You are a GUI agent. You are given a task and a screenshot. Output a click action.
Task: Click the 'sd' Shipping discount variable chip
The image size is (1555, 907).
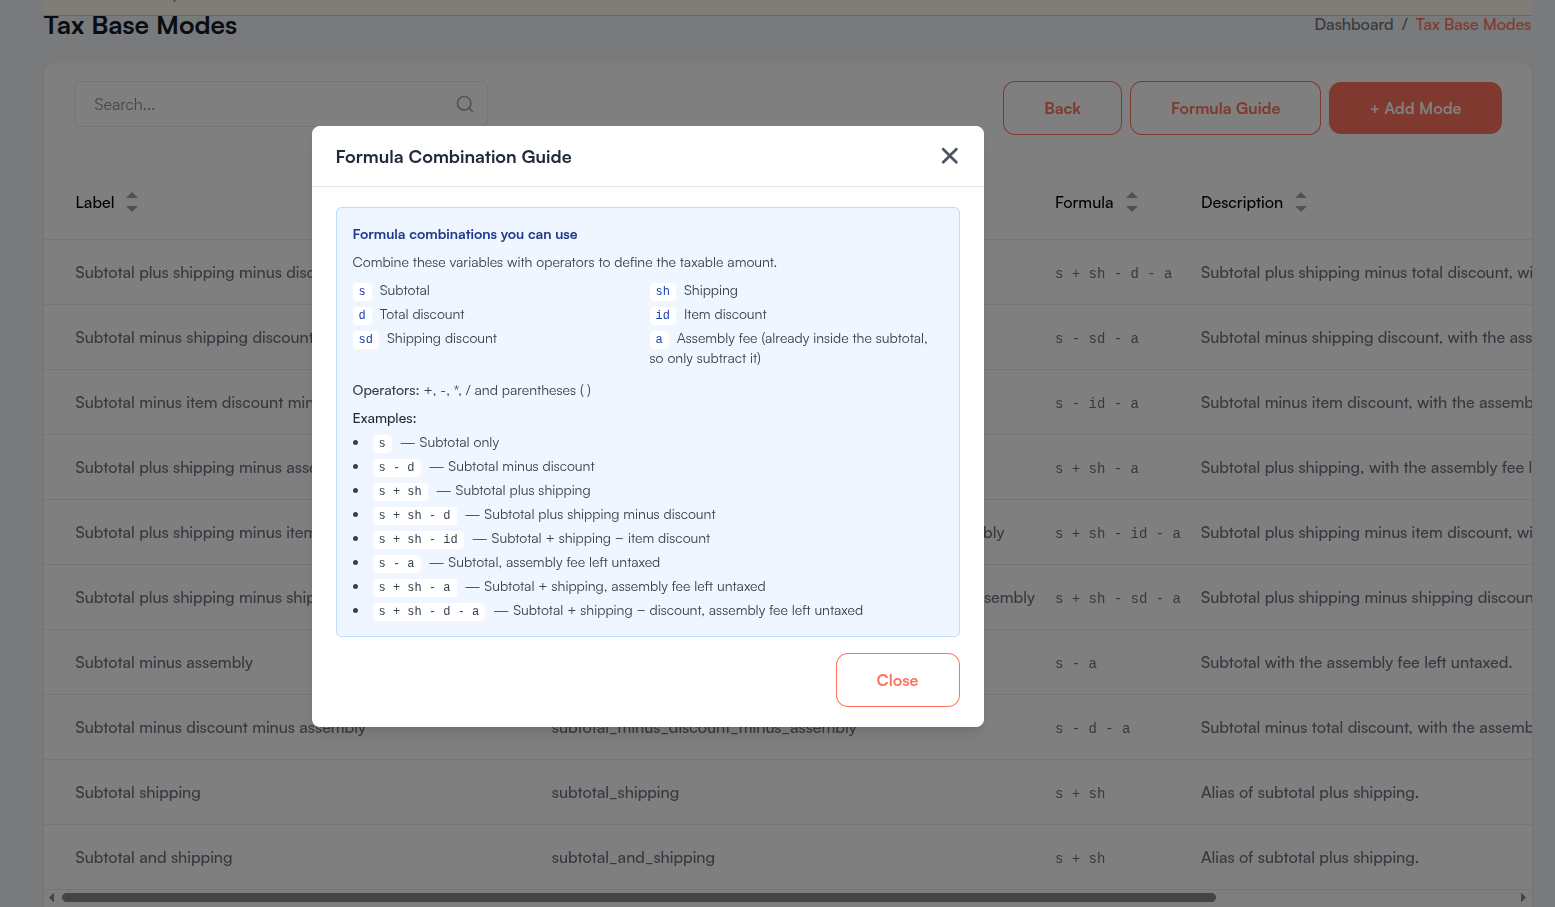pyautogui.click(x=366, y=339)
